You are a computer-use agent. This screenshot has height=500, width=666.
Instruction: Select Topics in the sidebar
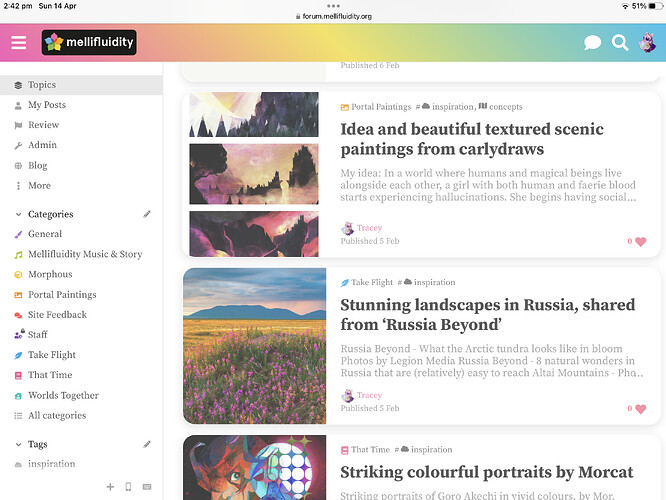[x=81, y=85]
